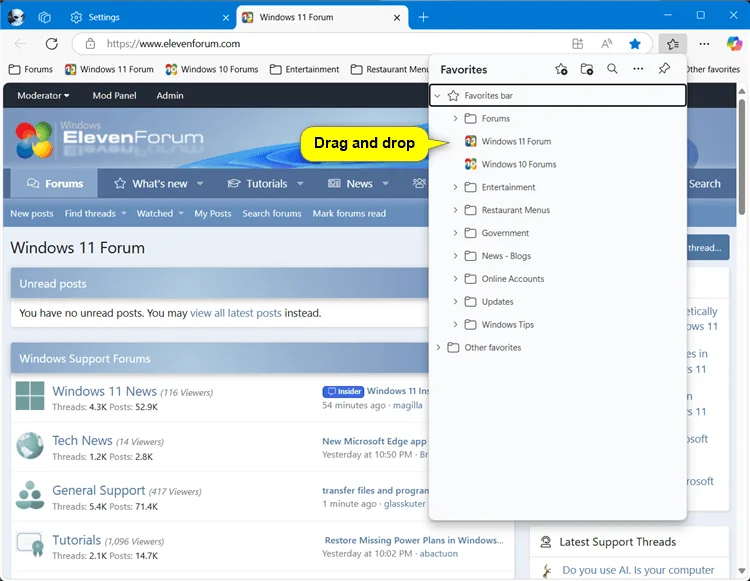
Task: Open Find threads dropdown arrow
Action: (123, 213)
